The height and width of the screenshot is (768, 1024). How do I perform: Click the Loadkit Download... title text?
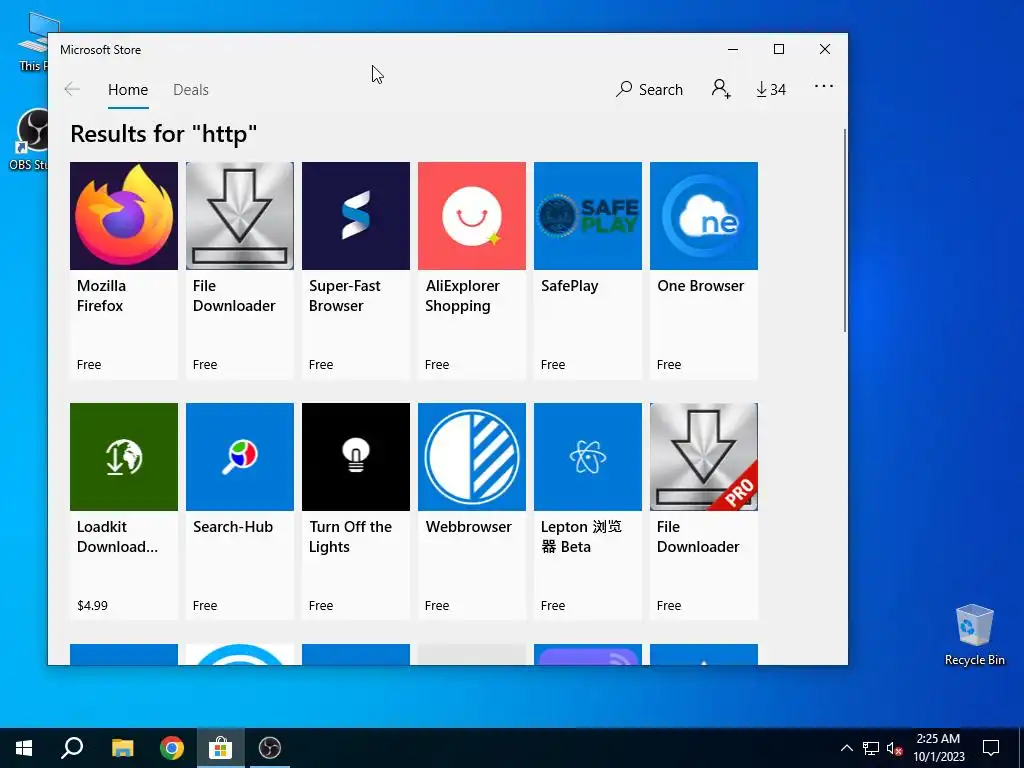pos(117,537)
